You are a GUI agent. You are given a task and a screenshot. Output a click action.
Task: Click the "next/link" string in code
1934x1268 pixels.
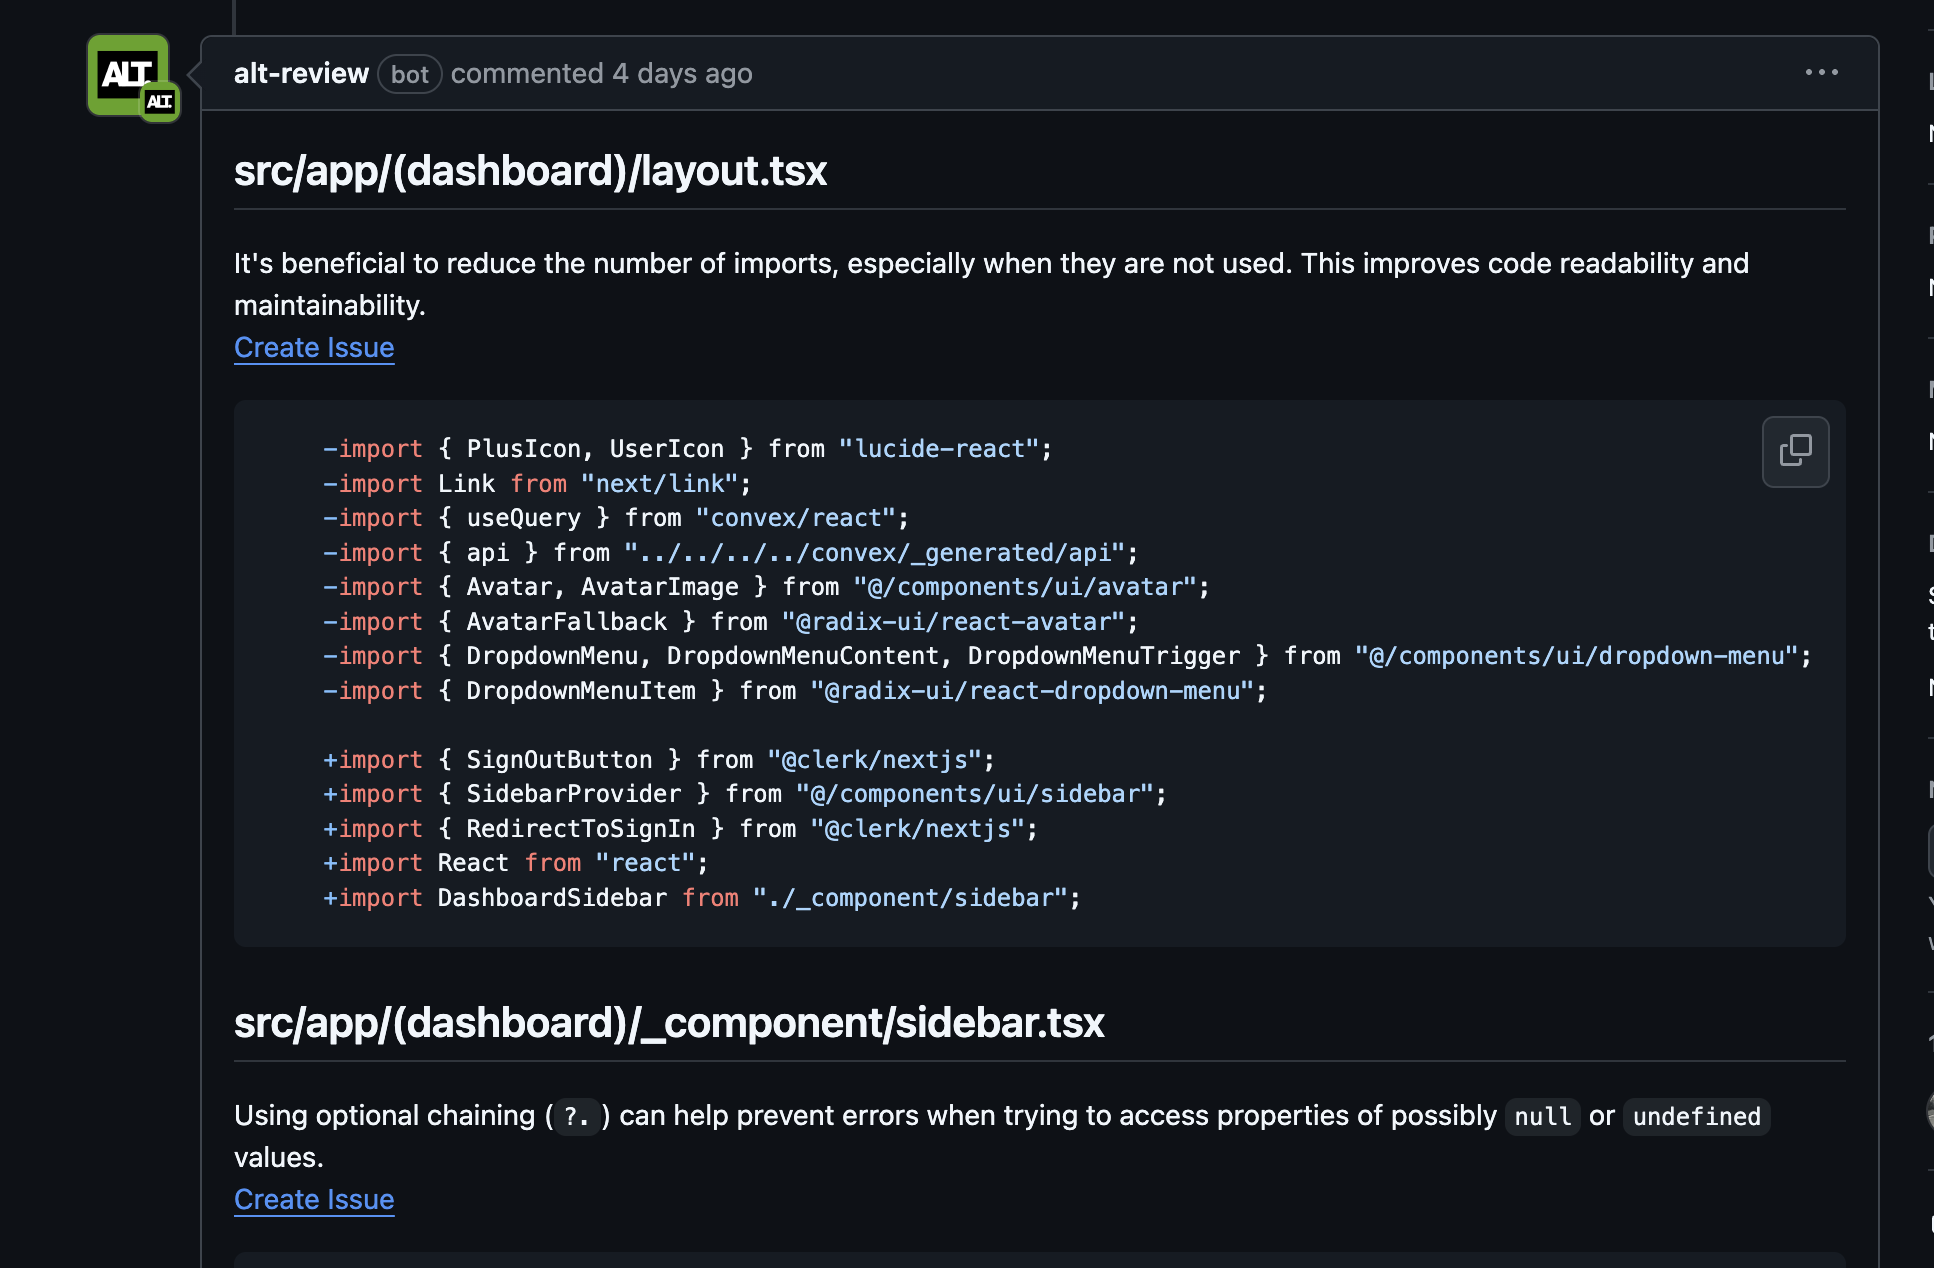(x=660, y=484)
